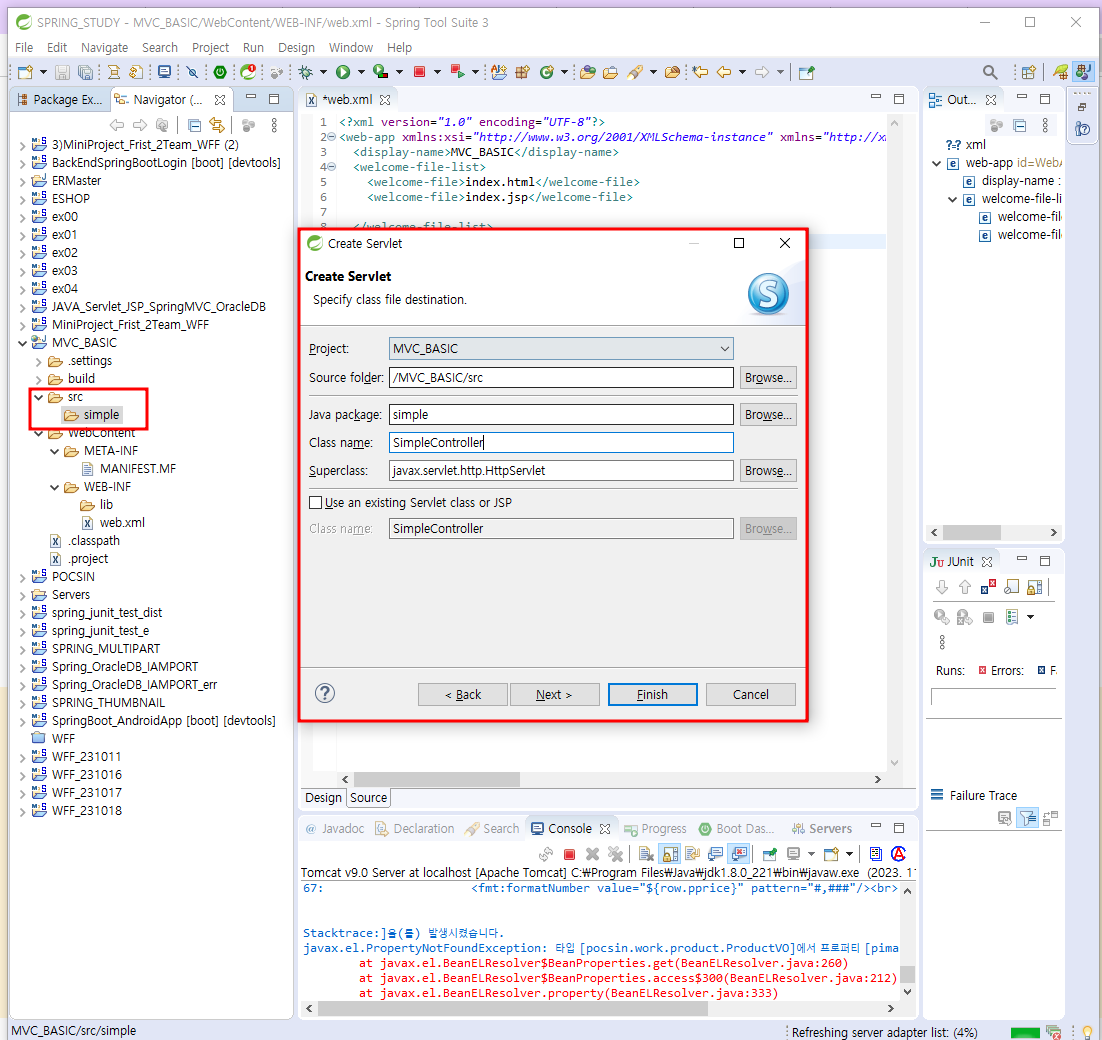Click Remove All Terminated Launches icon
The height and width of the screenshot is (1040, 1102).
(616, 854)
